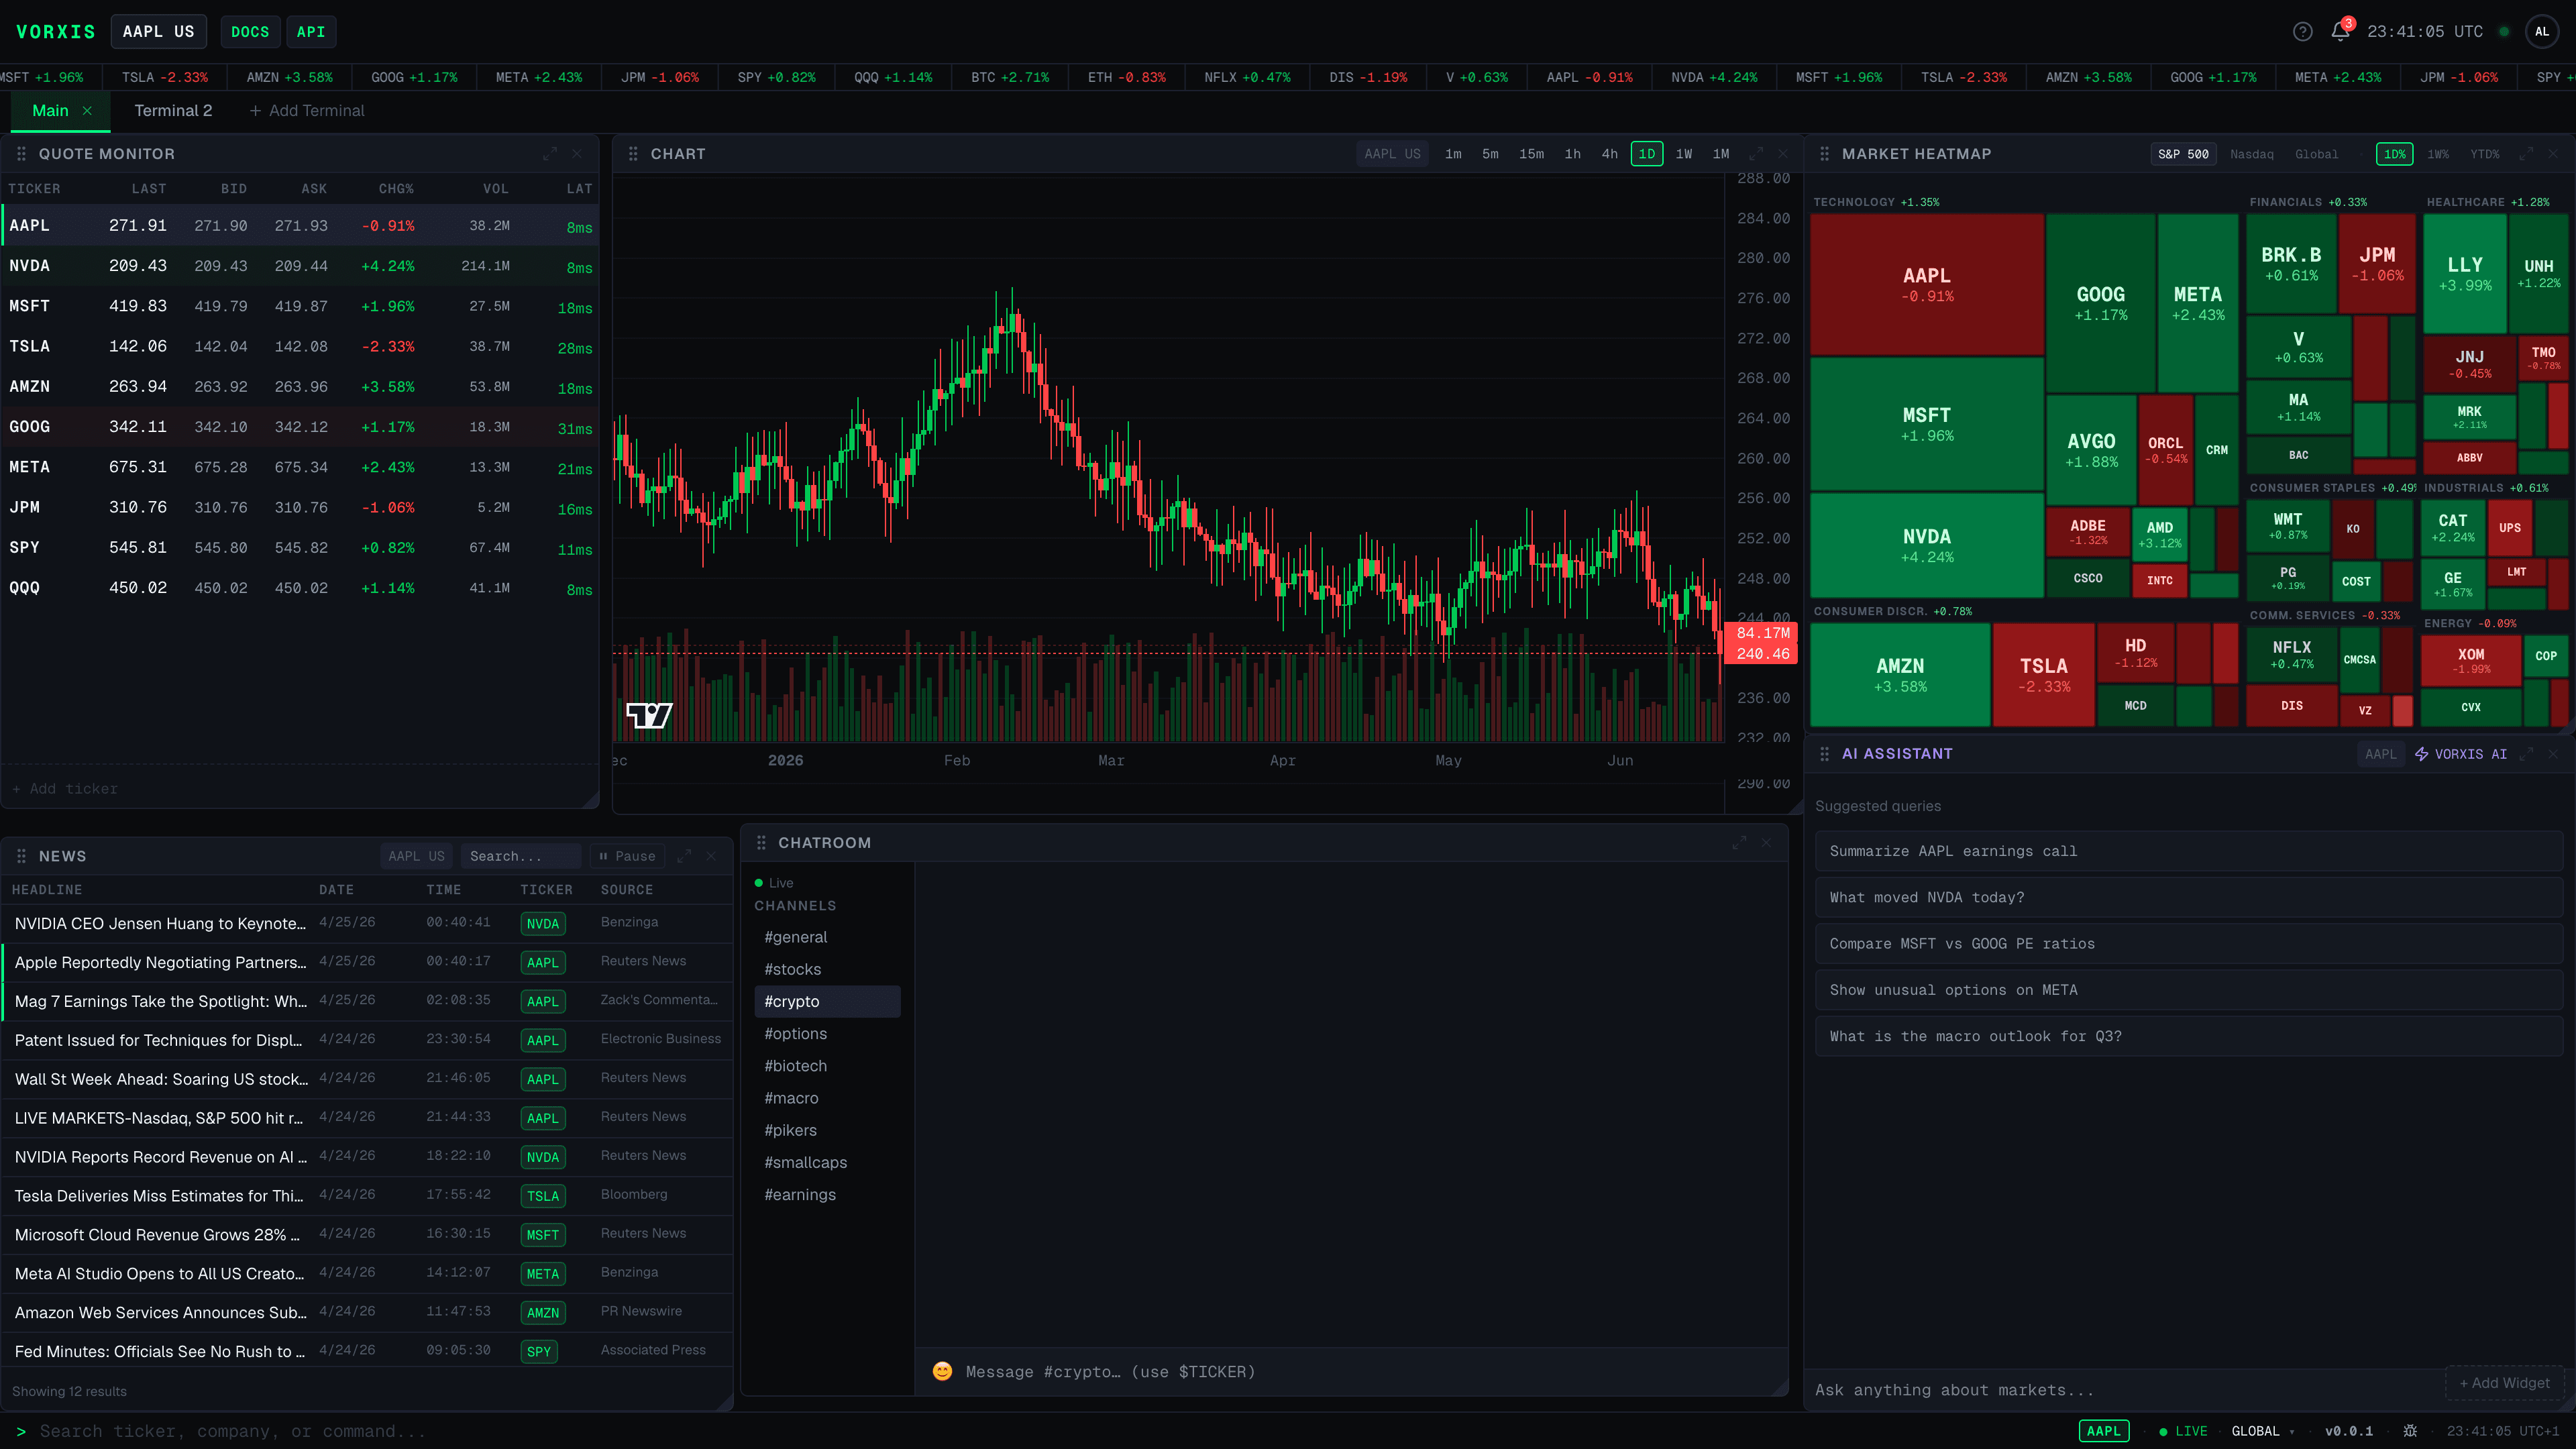
Task: Grab the Quote Monitor drag handle icon
Action: click(21, 154)
